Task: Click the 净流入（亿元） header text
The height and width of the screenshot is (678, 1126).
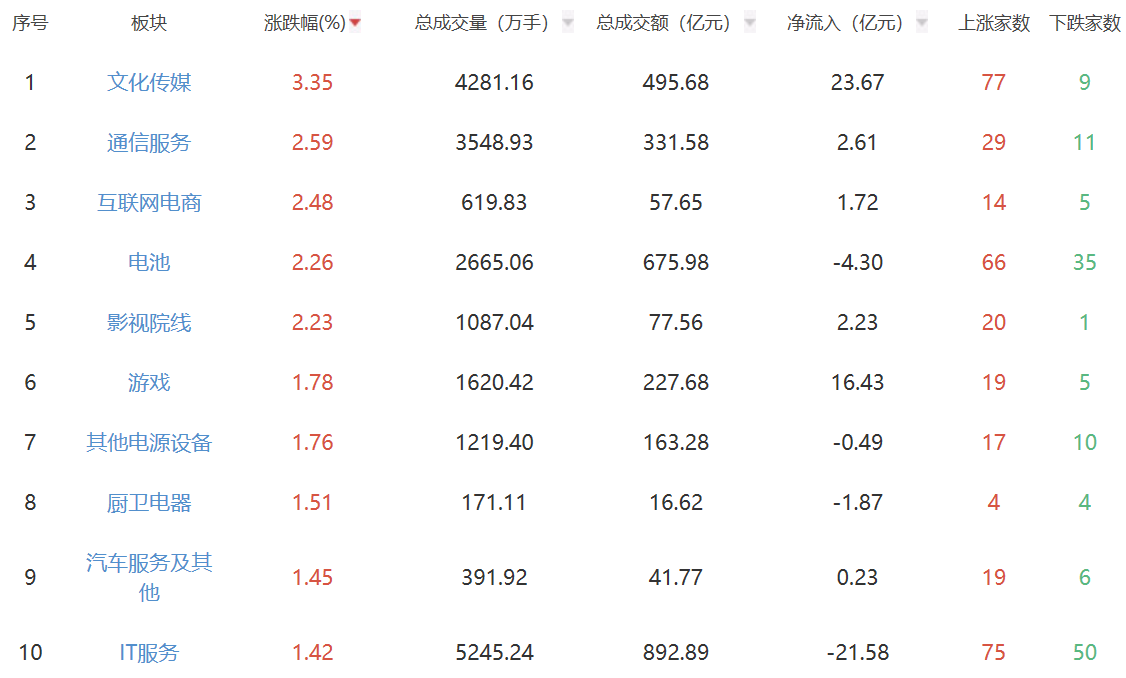Action: (845, 23)
